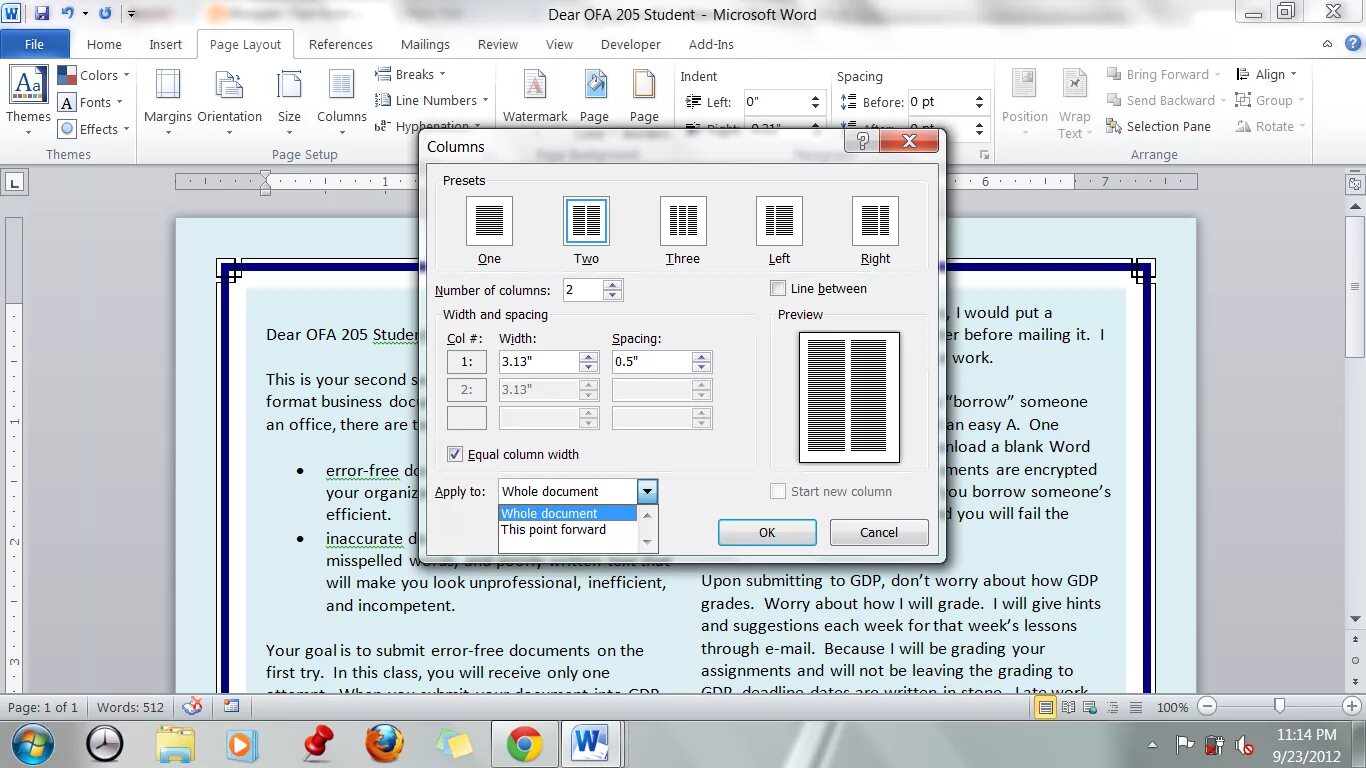
Task: Open the File tab
Action: pyautogui.click(x=34, y=44)
